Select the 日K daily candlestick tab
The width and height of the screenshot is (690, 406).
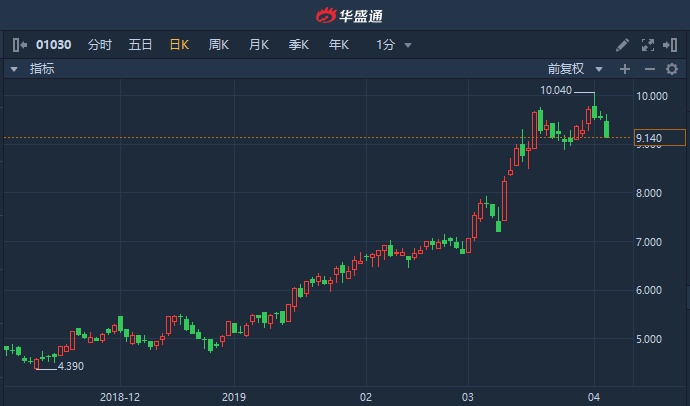pos(179,45)
